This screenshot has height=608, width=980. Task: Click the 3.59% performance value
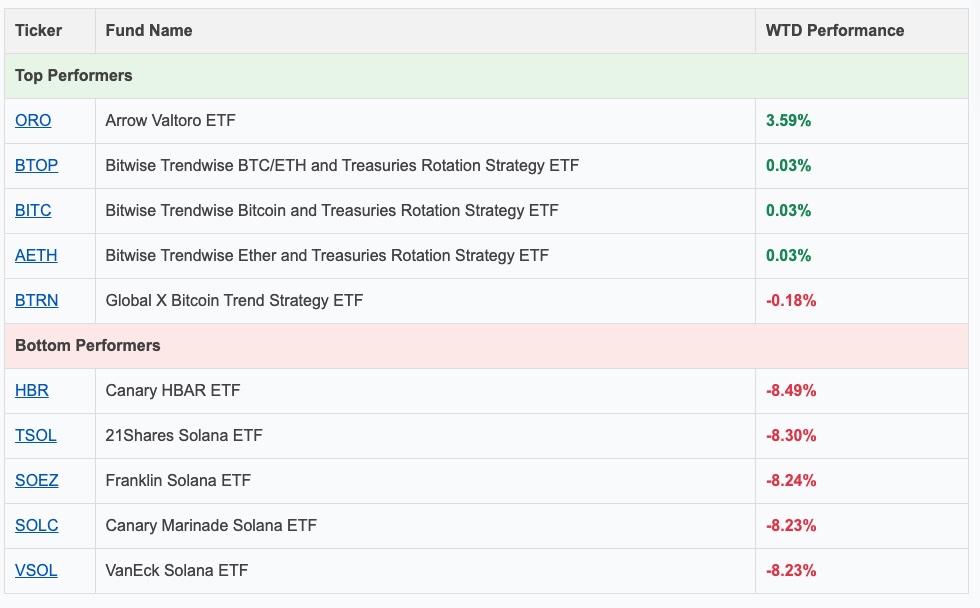pyautogui.click(x=788, y=120)
